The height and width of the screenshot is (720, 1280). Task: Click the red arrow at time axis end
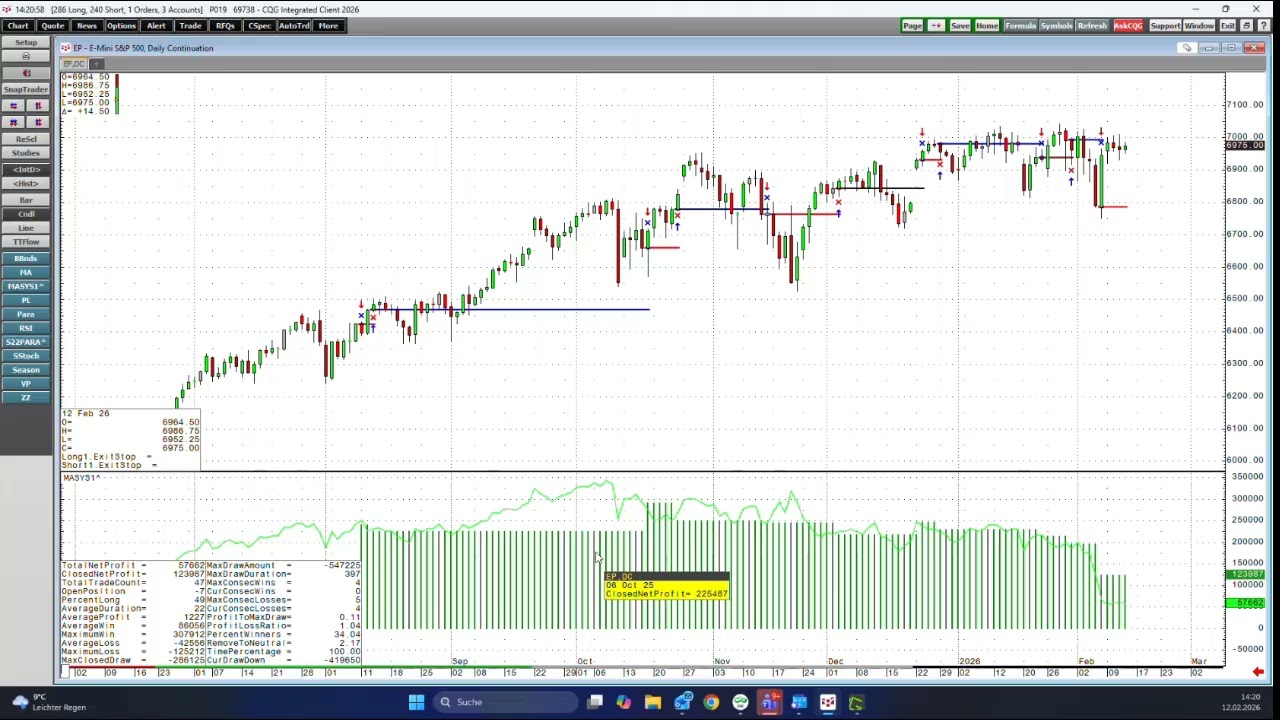(x=1258, y=672)
